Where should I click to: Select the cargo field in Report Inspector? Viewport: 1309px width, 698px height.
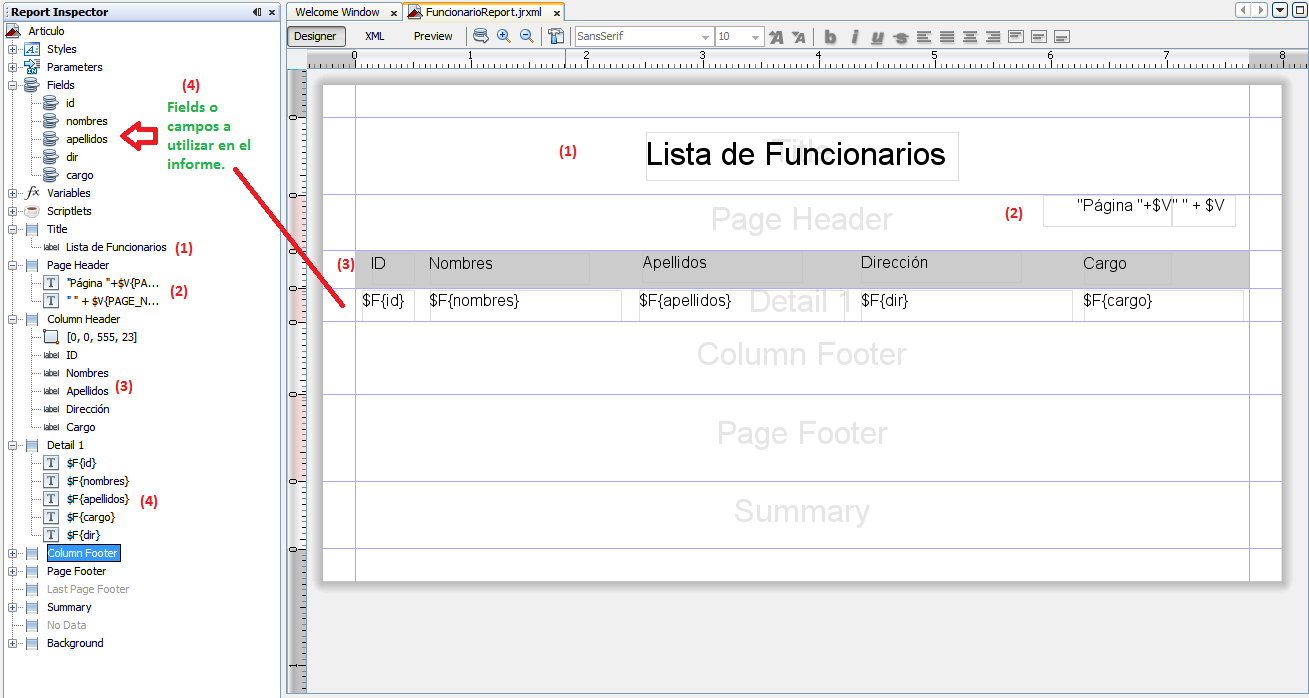(79, 175)
